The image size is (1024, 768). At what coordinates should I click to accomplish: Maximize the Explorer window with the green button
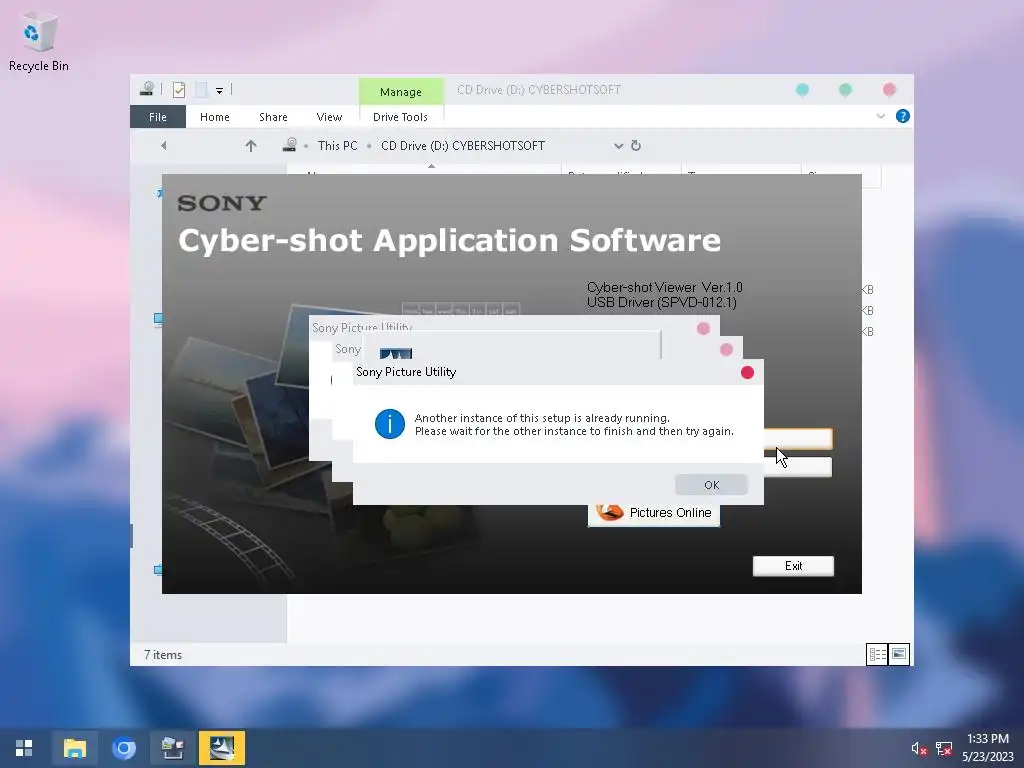coord(846,89)
